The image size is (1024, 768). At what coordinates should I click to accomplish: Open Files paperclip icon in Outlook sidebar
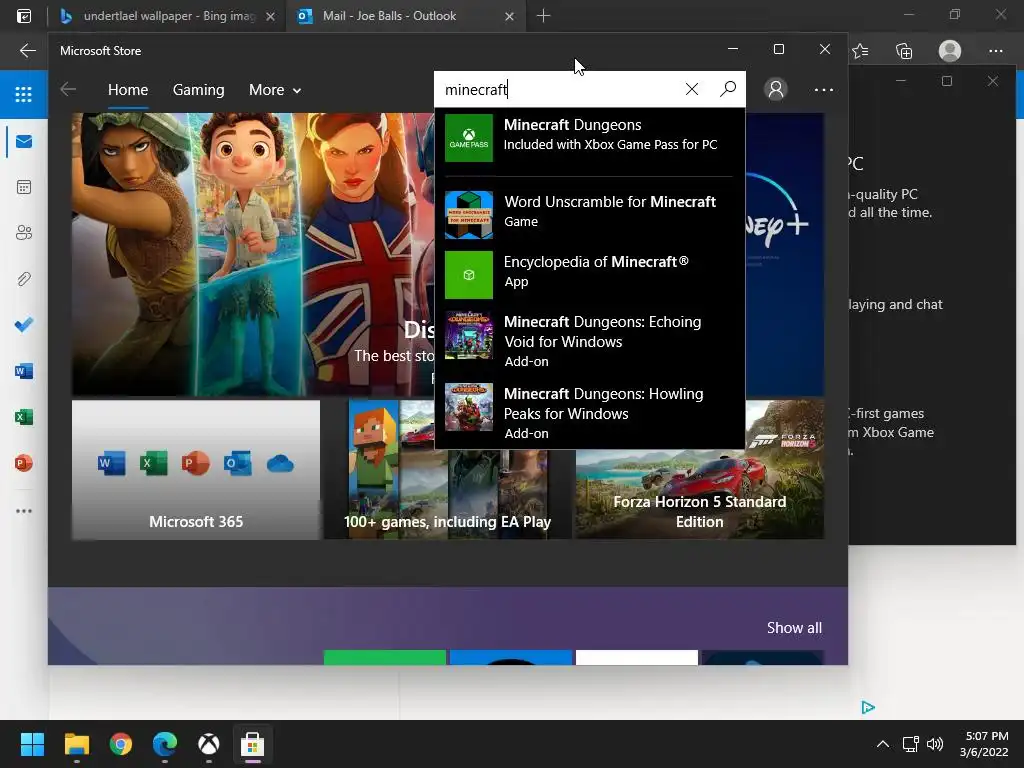point(24,279)
